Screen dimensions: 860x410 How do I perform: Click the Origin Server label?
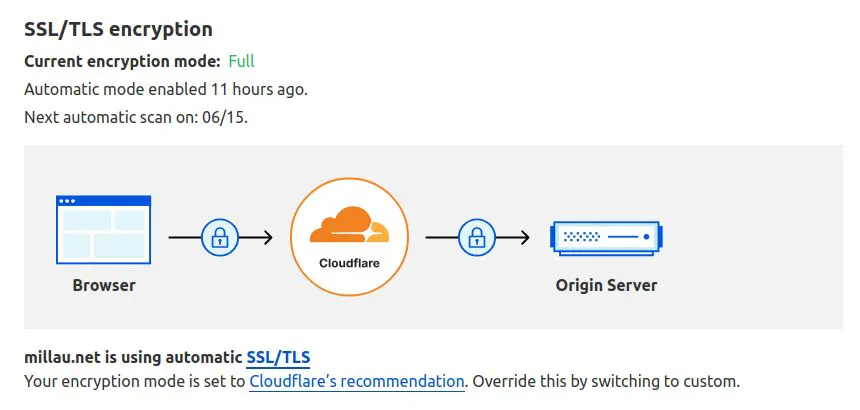(606, 285)
